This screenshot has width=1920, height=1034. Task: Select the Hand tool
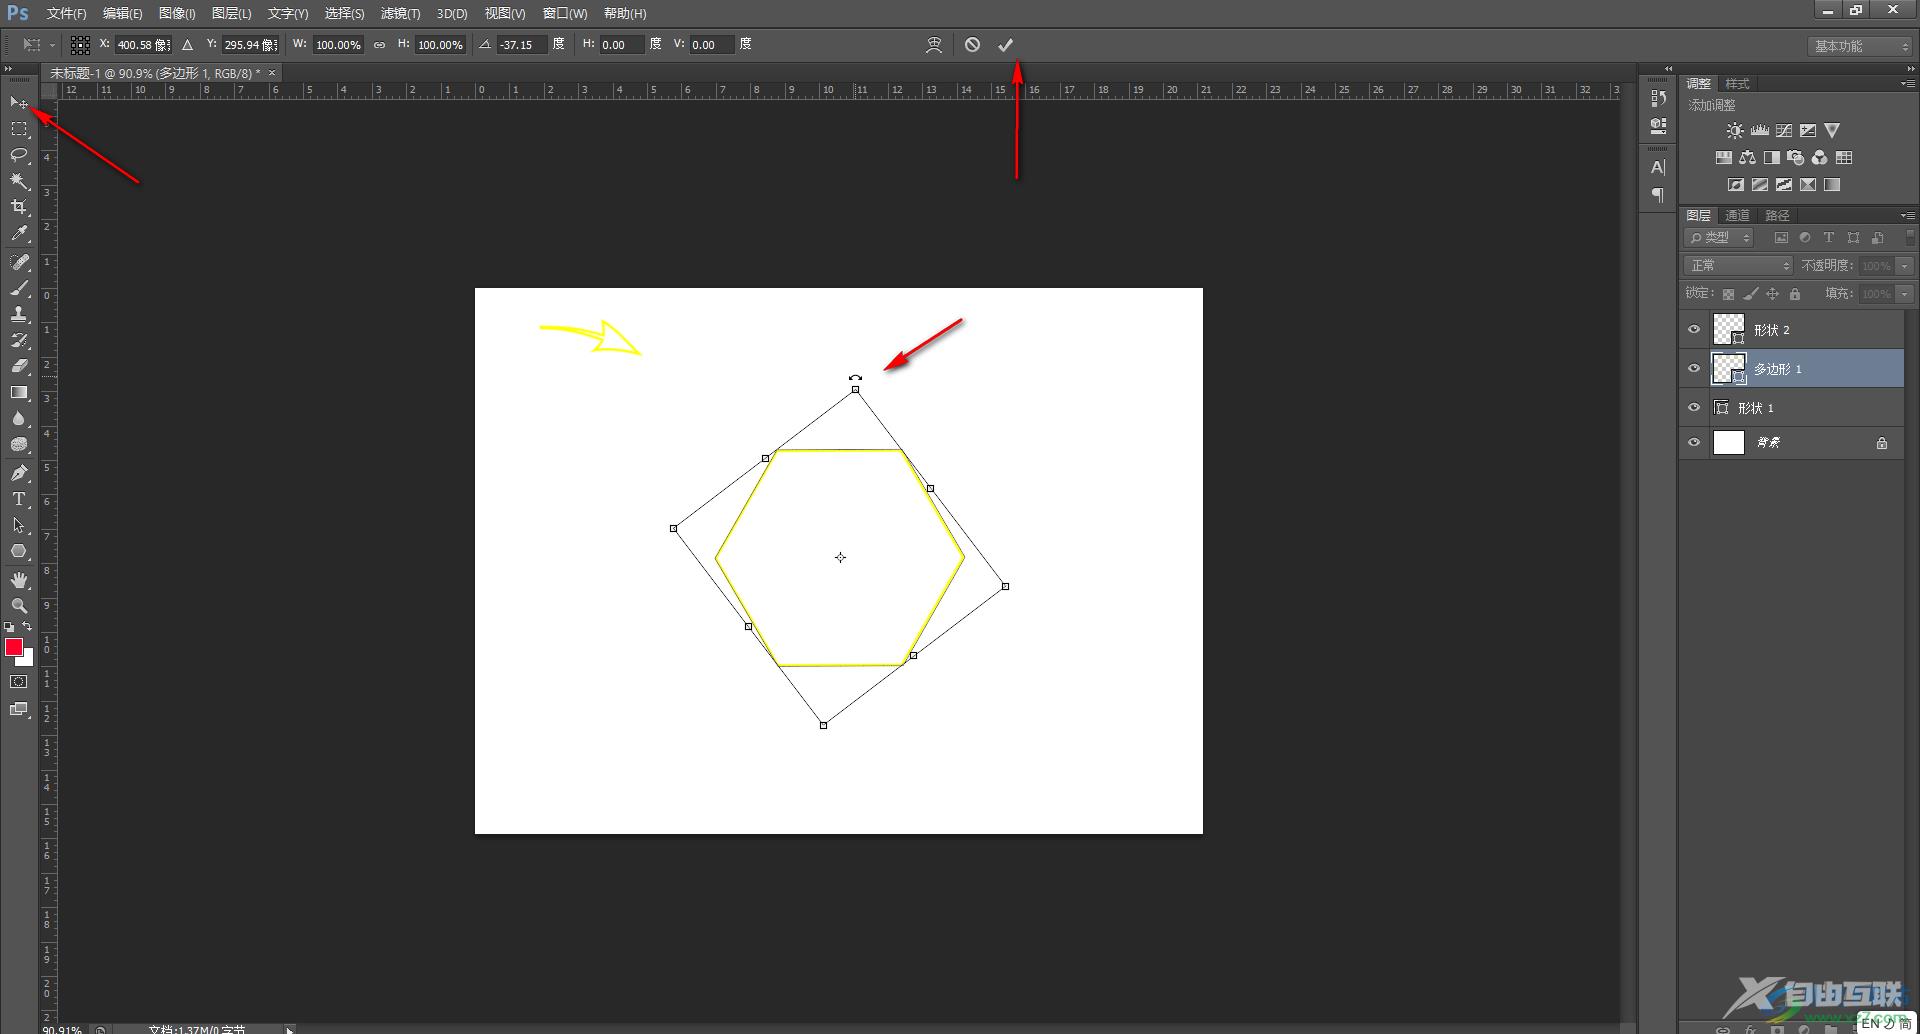19,580
